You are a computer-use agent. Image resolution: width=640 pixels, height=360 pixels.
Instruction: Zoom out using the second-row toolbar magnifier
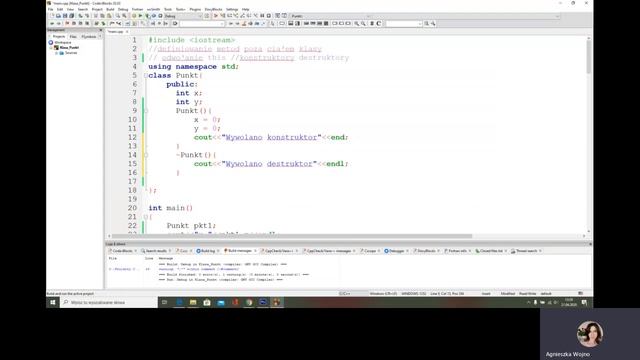pos(363,24)
